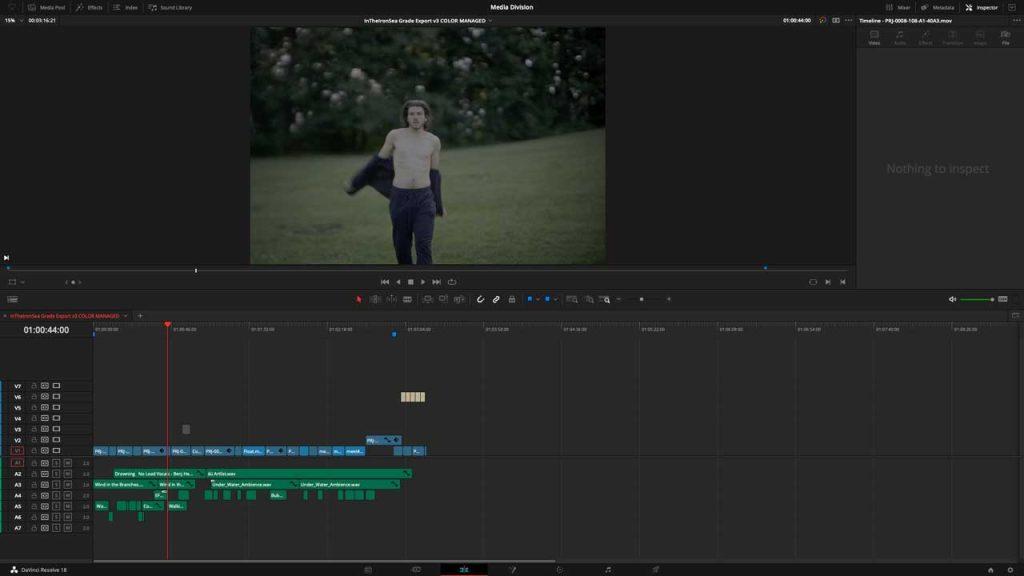Stop playback in the viewer
1024x576 pixels.
tap(411, 282)
